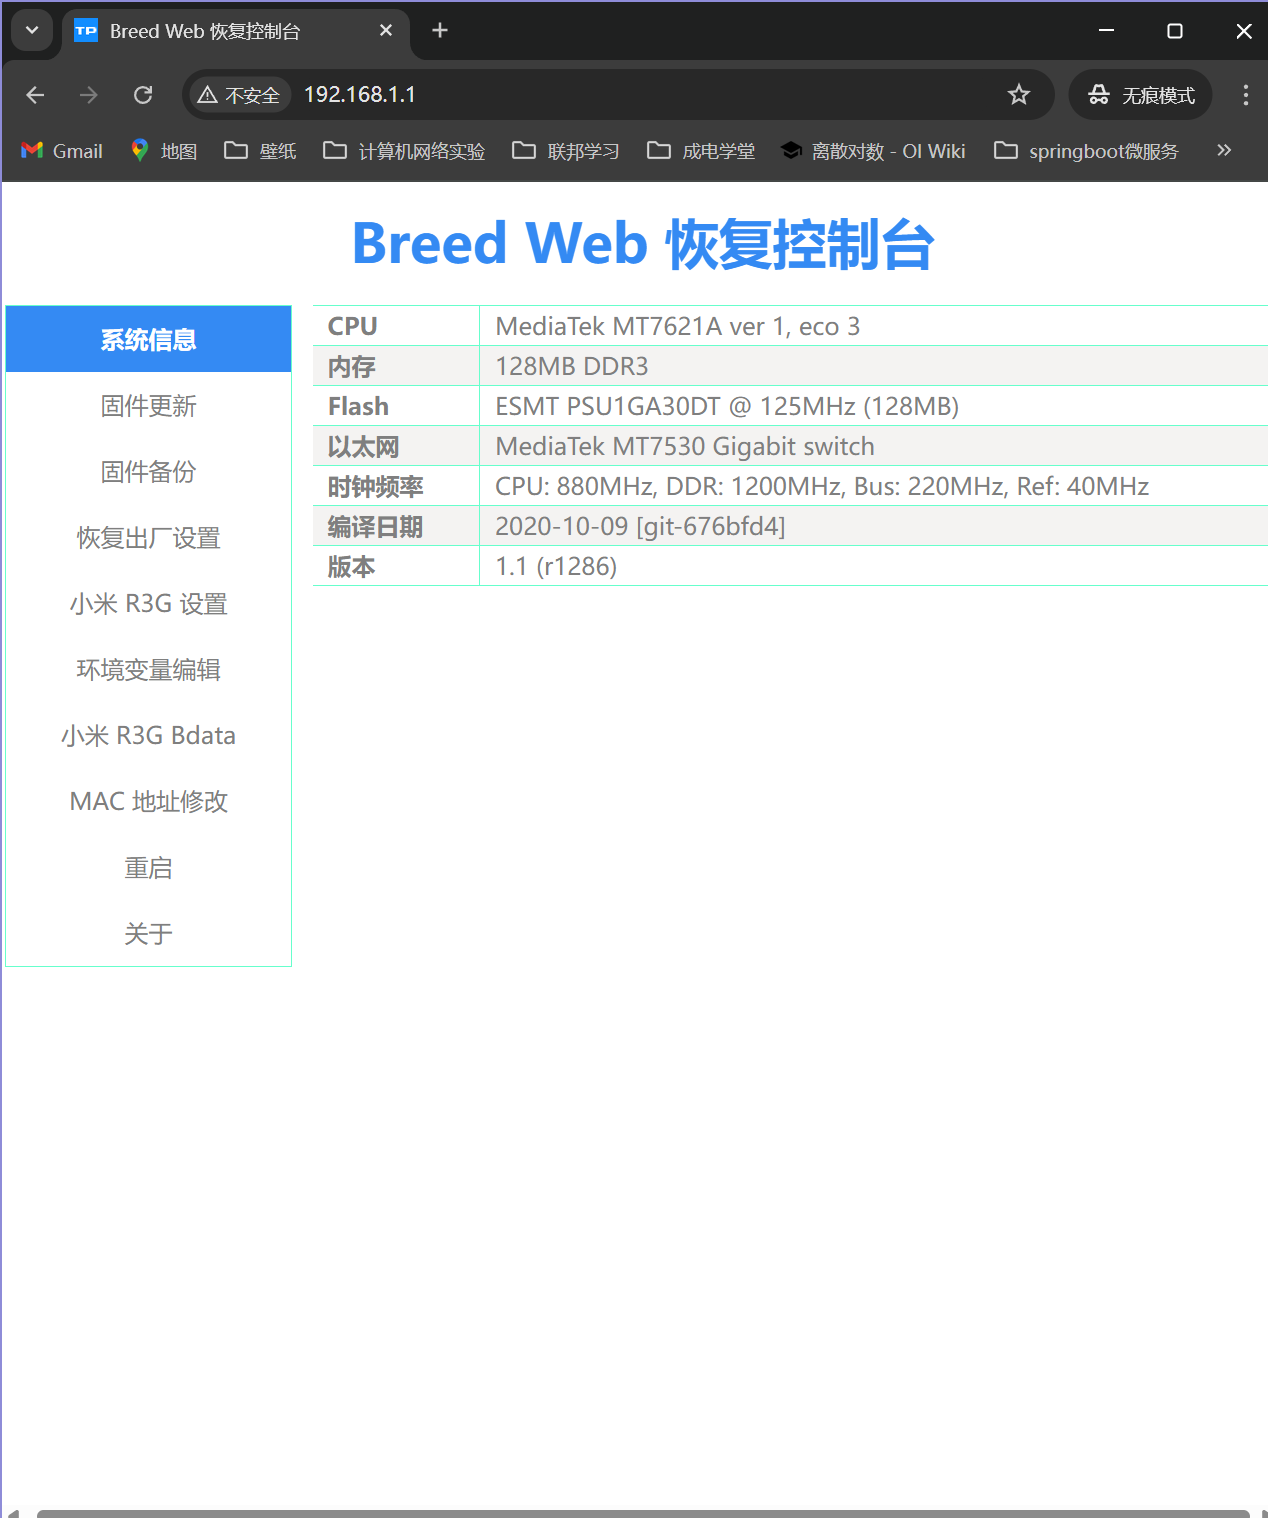1268x1518 pixels.
Task: Open the 联邦学习 bookmark folder
Action: click(x=566, y=151)
